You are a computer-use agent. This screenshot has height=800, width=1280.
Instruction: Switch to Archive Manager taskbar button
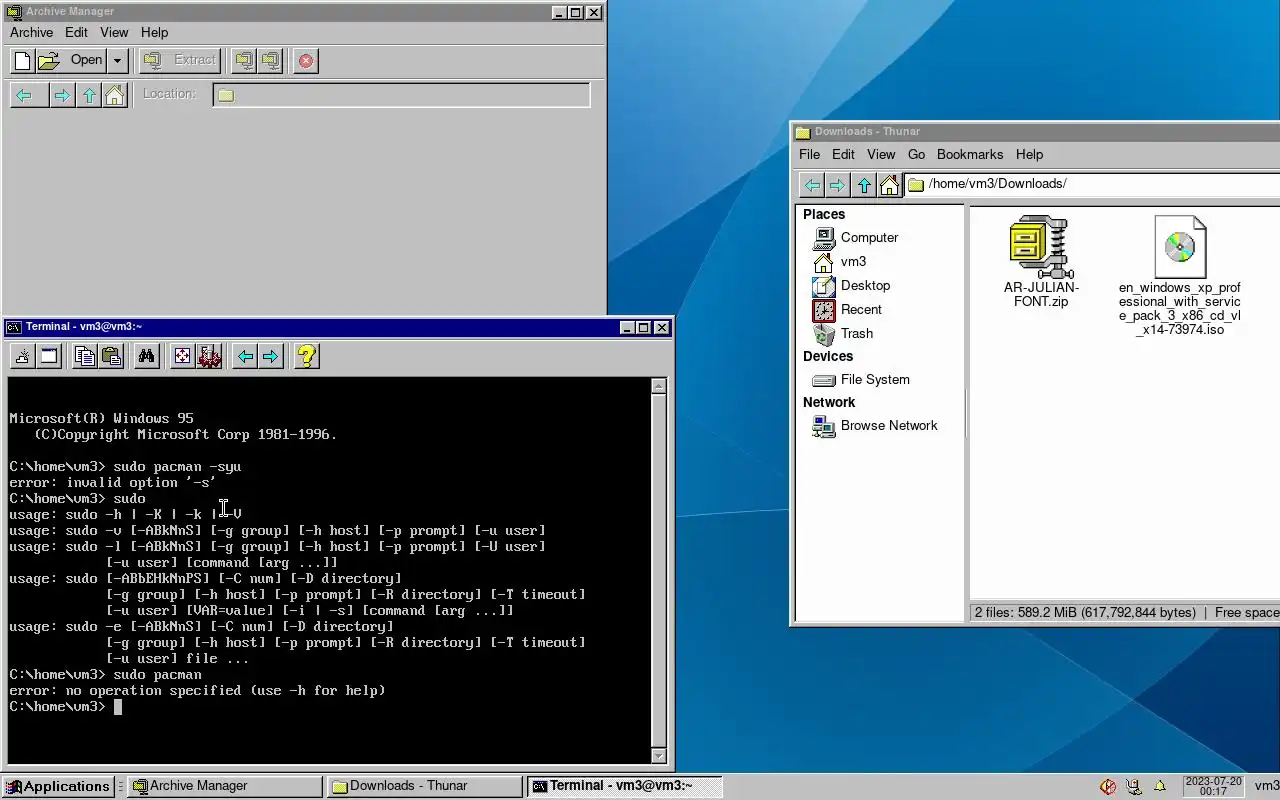226,786
